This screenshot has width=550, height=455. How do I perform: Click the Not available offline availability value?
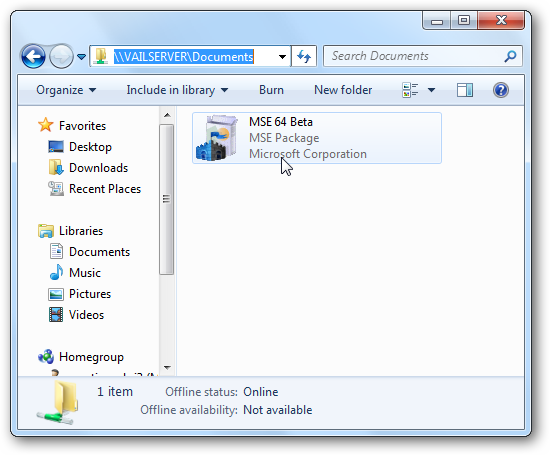[277, 410]
